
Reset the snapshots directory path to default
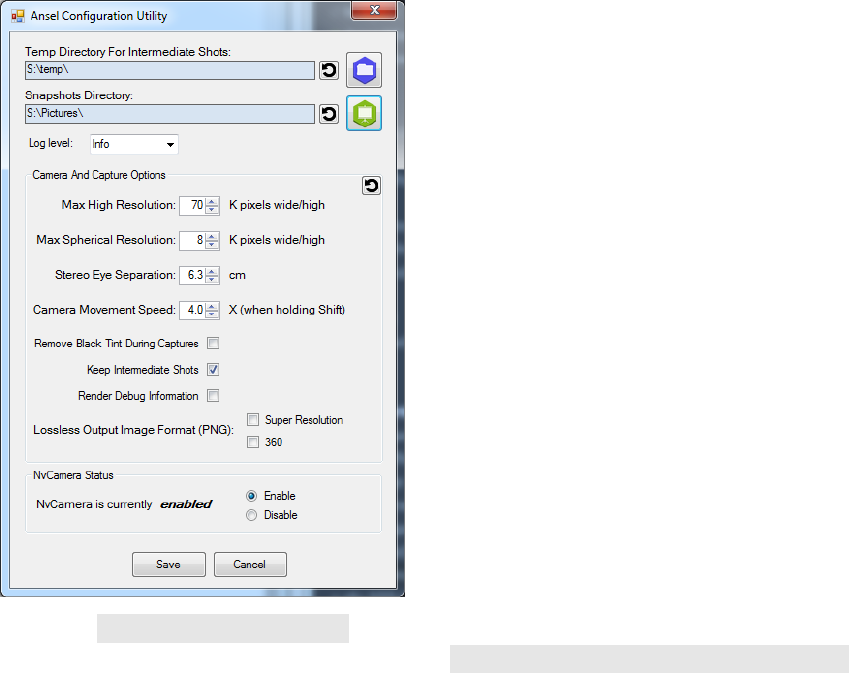click(329, 114)
